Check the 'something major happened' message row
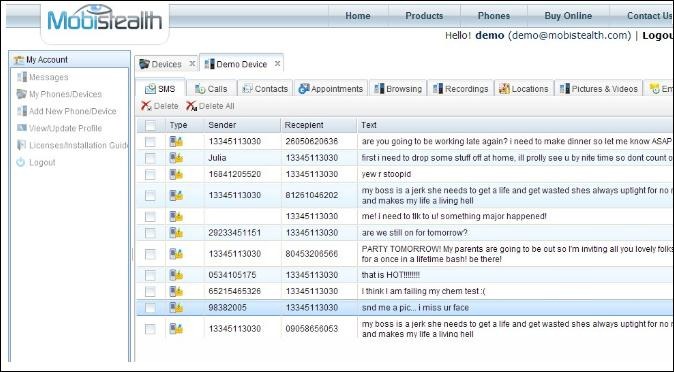 pos(150,216)
